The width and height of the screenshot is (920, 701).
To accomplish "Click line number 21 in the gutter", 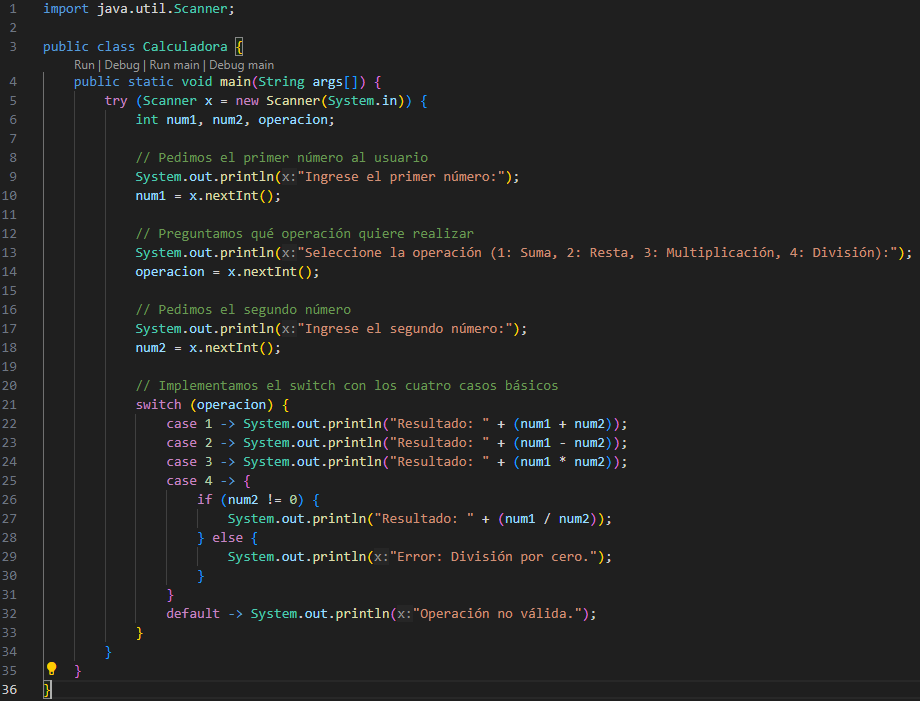I will pyautogui.click(x=9, y=405).
